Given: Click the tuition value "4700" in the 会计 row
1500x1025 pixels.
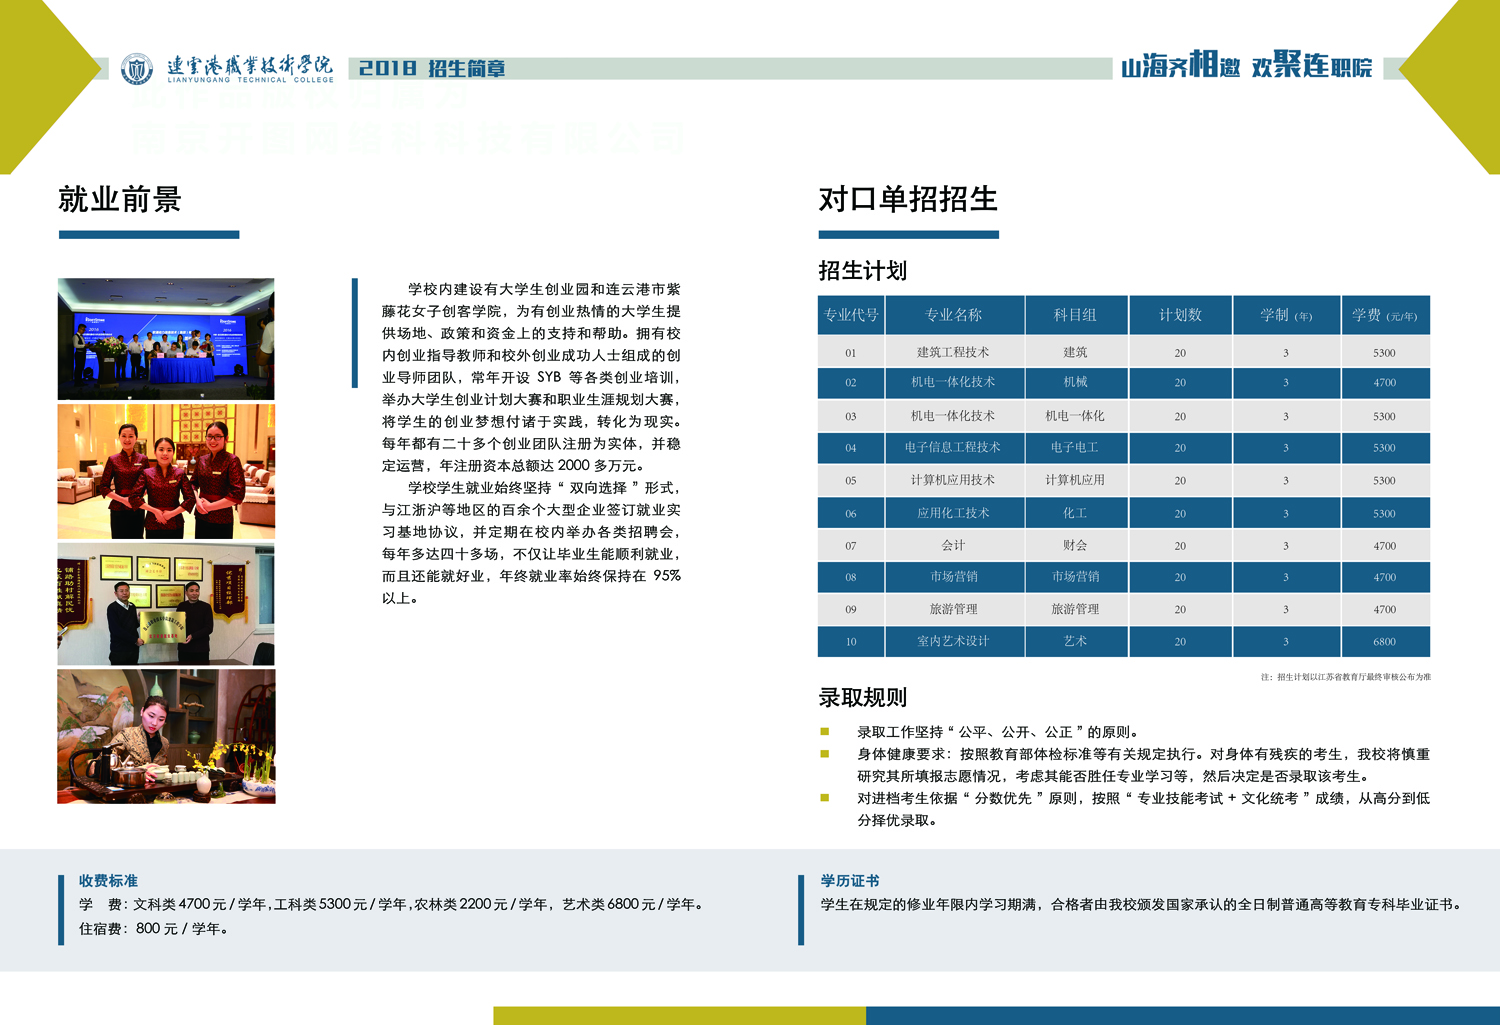Looking at the screenshot, I should (x=1385, y=545).
